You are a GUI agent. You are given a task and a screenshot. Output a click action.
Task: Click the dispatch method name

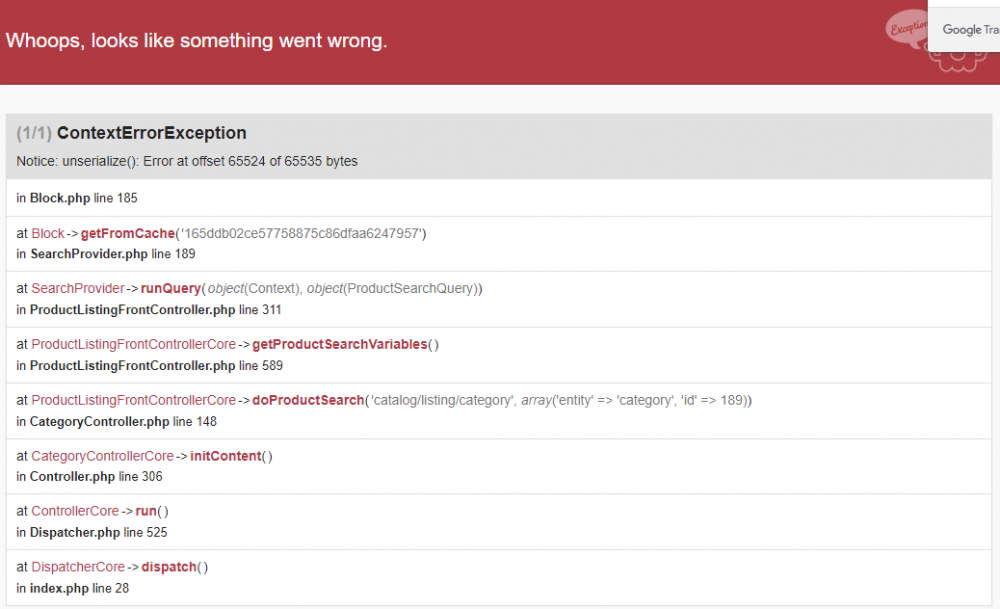click(168, 567)
